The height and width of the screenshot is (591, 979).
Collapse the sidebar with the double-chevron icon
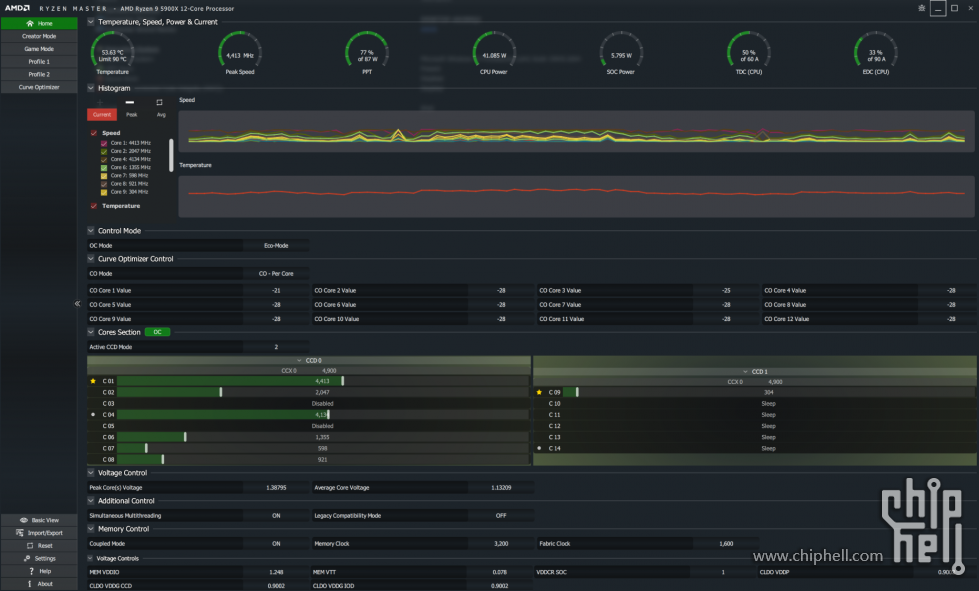point(77,304)
